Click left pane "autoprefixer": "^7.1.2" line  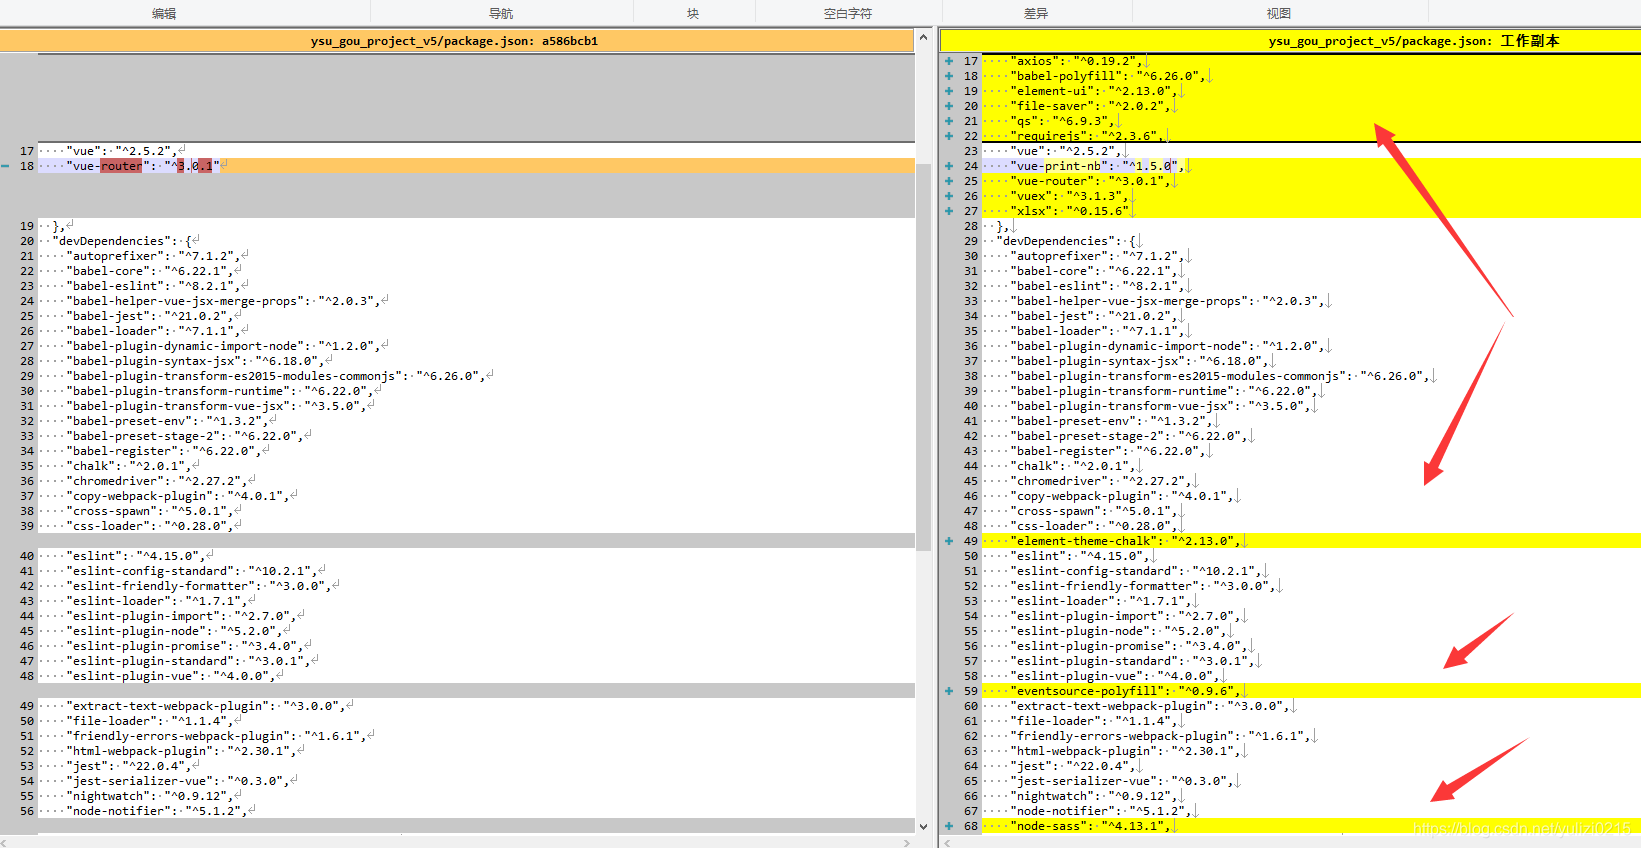coord(476,256)
